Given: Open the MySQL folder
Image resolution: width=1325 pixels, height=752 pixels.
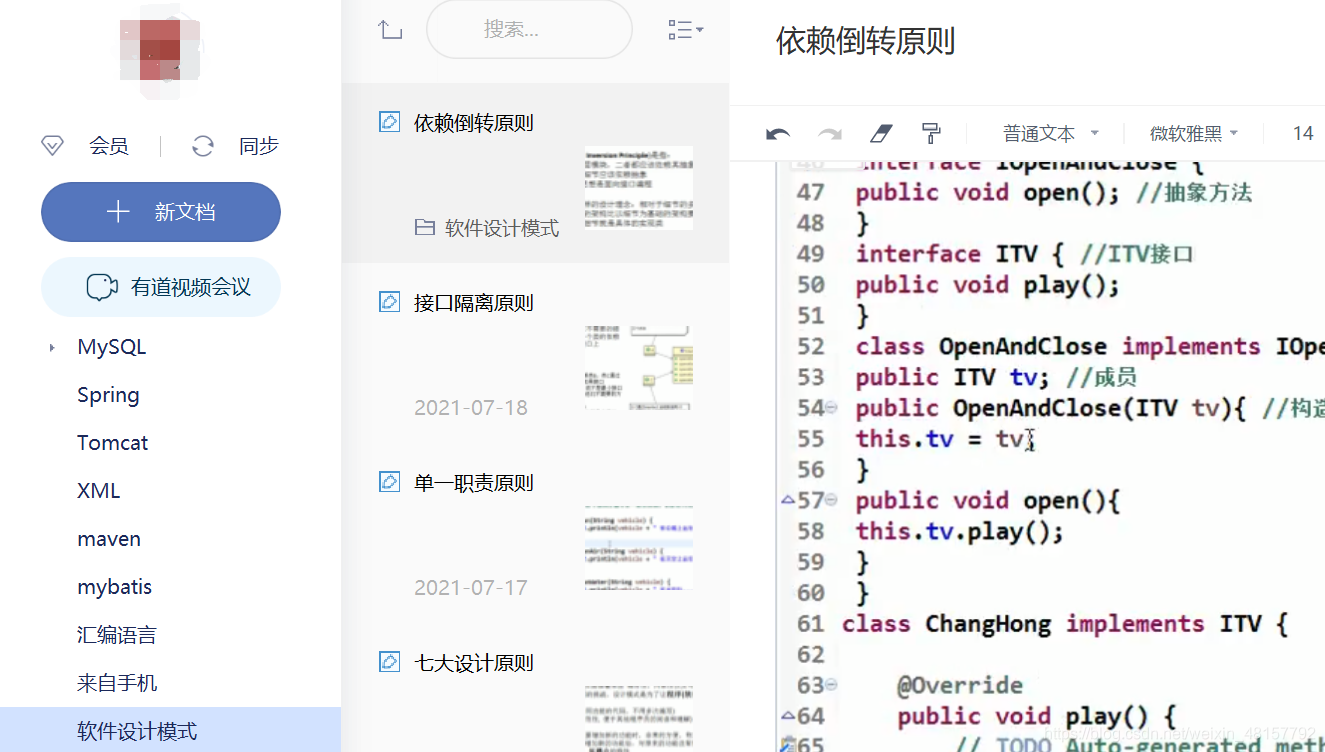Looking at the screenshot, I should point(112,347).
